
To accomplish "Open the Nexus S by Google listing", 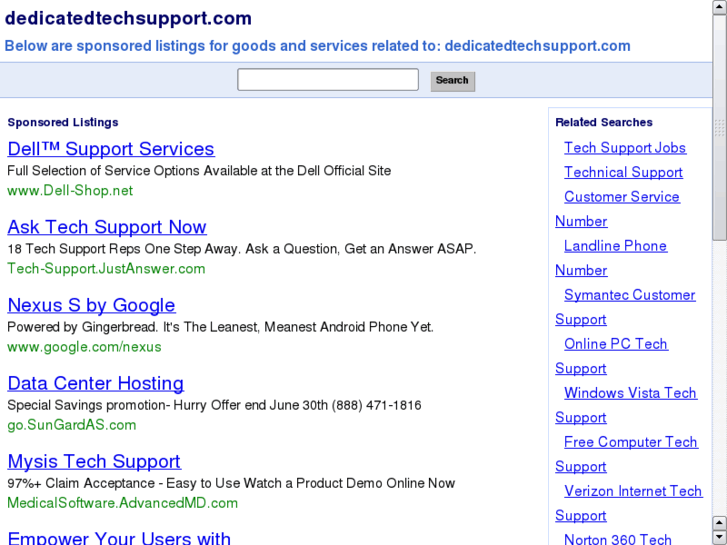I will [91, 305].
